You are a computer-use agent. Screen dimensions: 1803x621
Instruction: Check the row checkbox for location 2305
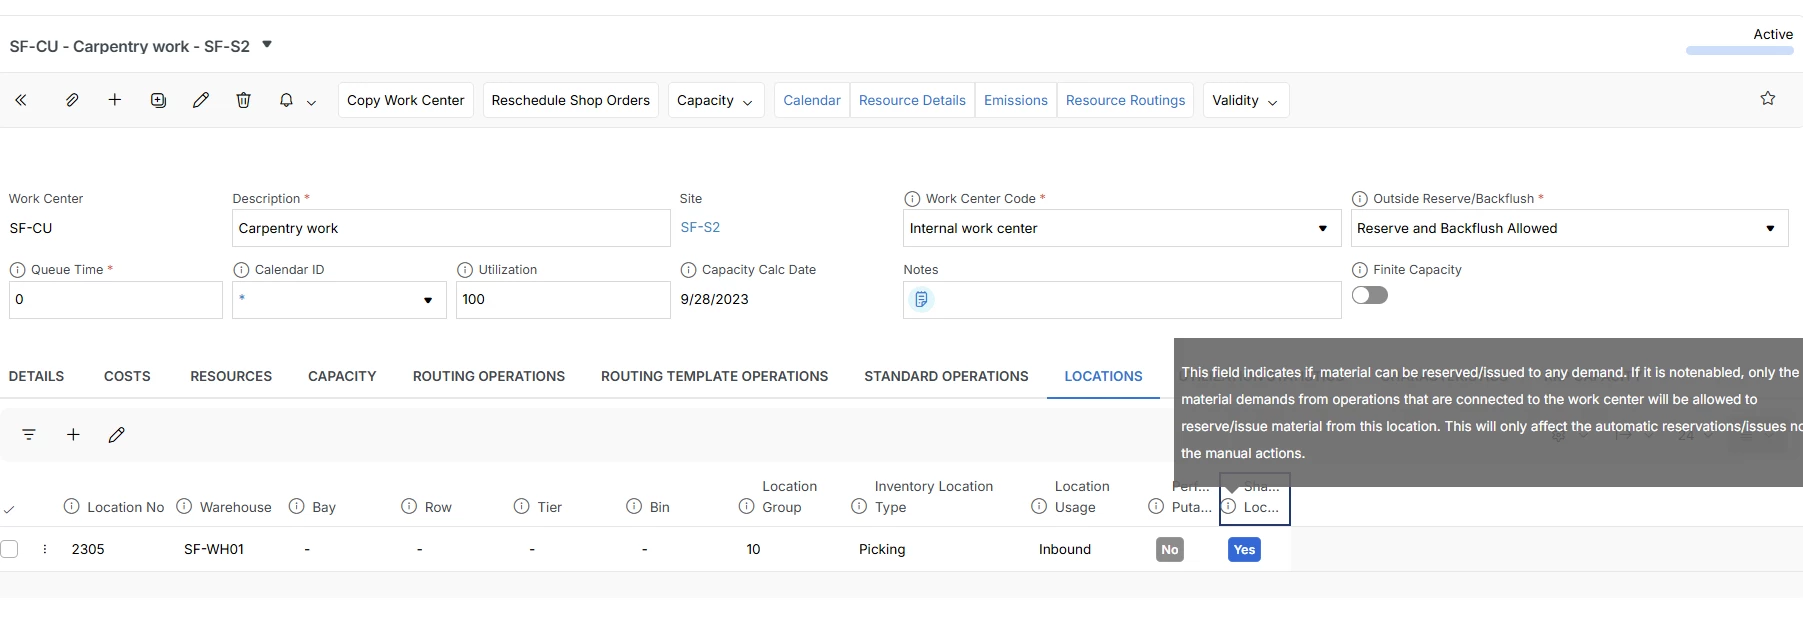point(10,549)
